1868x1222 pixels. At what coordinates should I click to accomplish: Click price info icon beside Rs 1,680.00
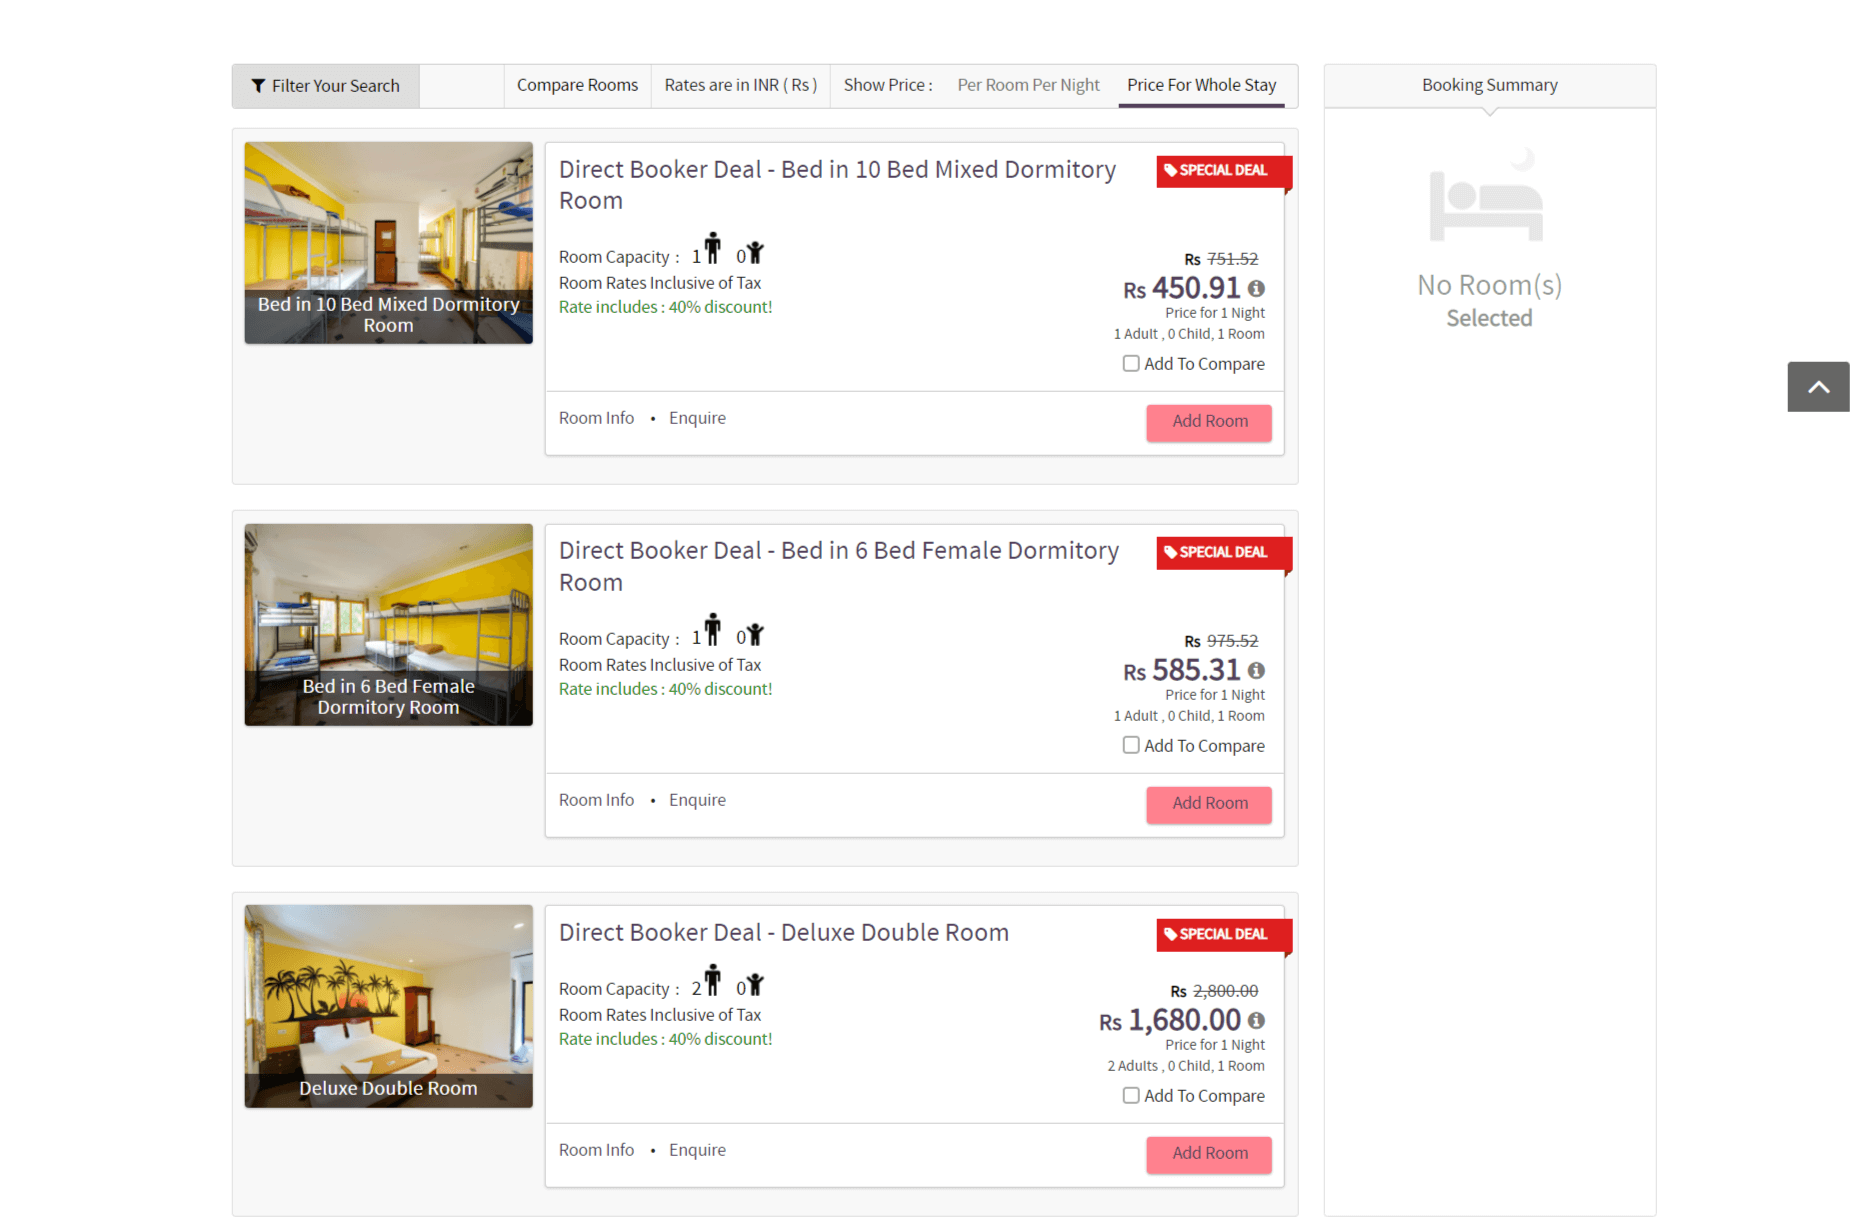pos(1256,1021)
